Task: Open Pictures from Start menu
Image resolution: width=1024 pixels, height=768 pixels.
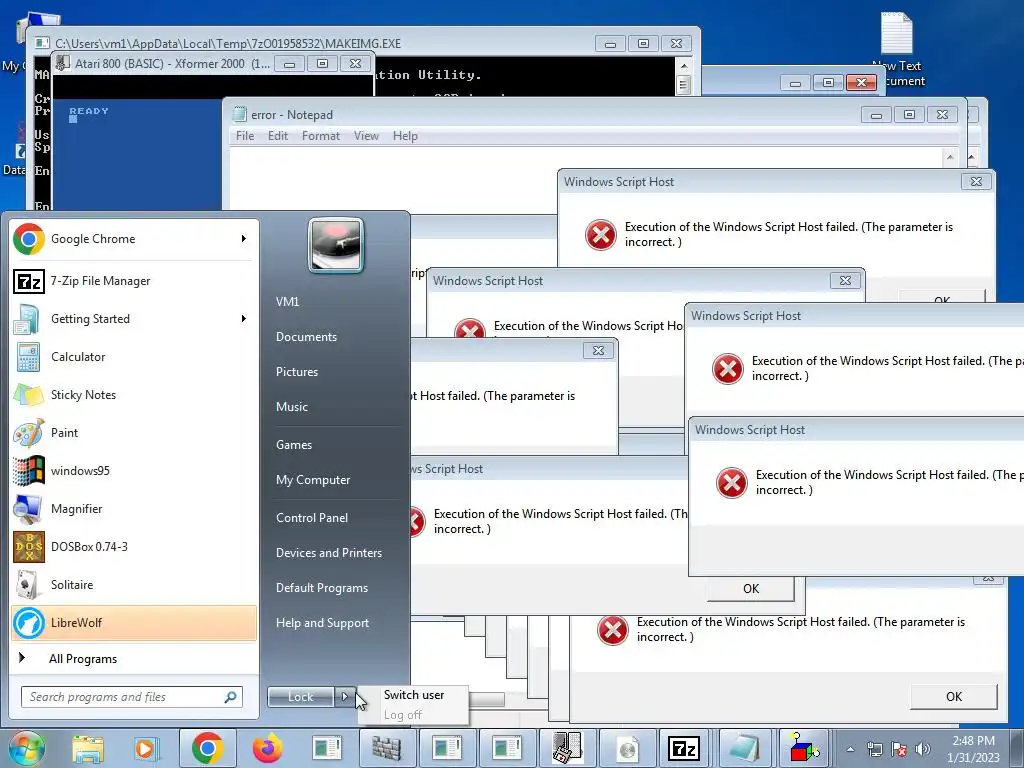Action: tap(297, 372)
